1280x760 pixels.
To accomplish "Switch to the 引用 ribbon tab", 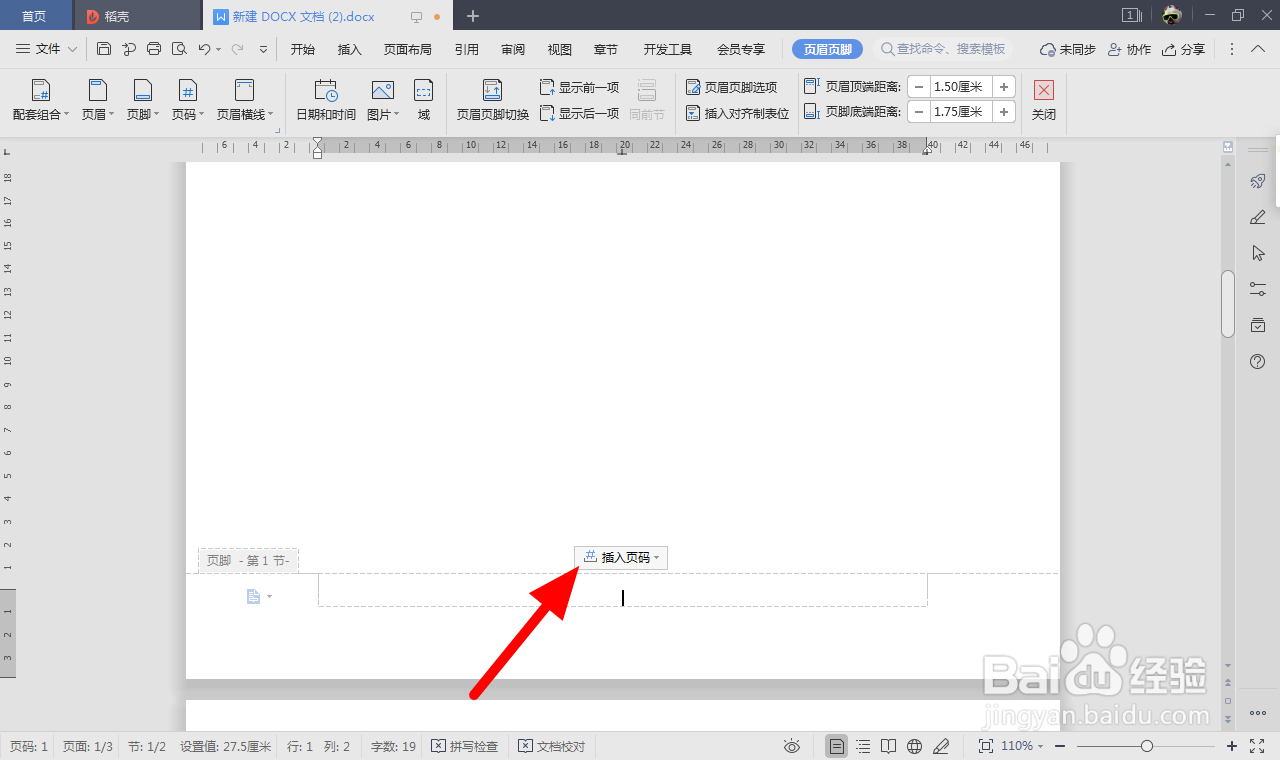I will (x=466, y=49).
